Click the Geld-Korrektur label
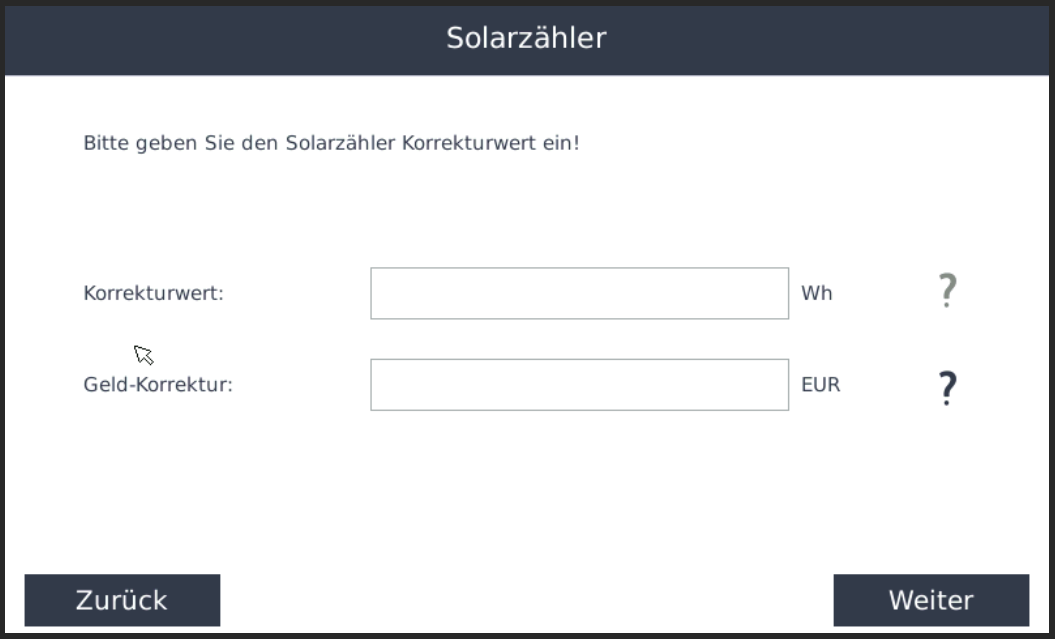The height and width of the screenshot is (639, 1055). coord(158,385)
